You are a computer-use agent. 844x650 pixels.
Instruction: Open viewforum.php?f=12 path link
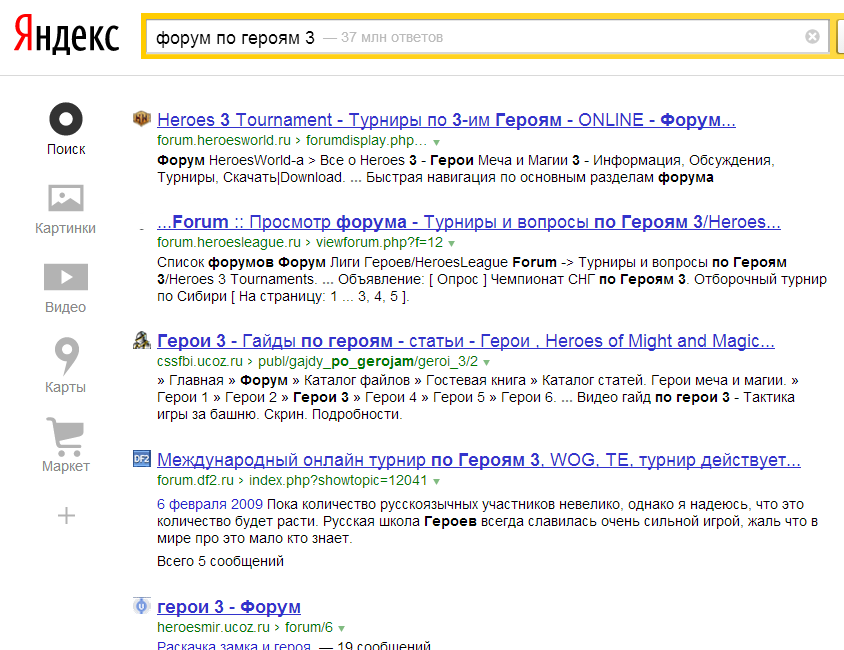379,243
